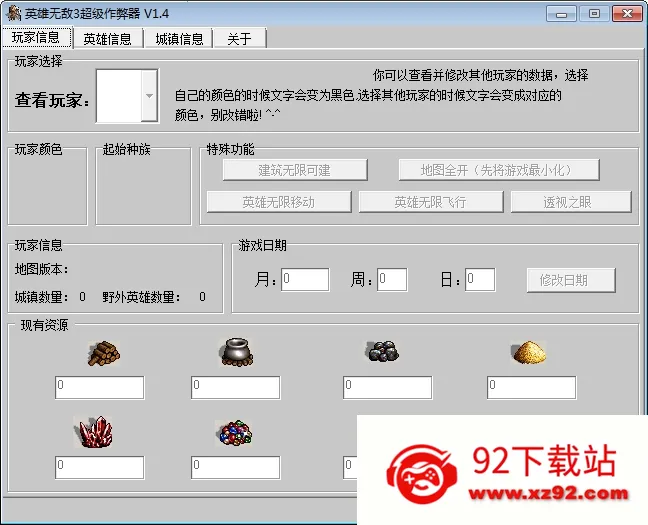Click the 地图全开 button

pyautogui.click(x=499, y=170)
